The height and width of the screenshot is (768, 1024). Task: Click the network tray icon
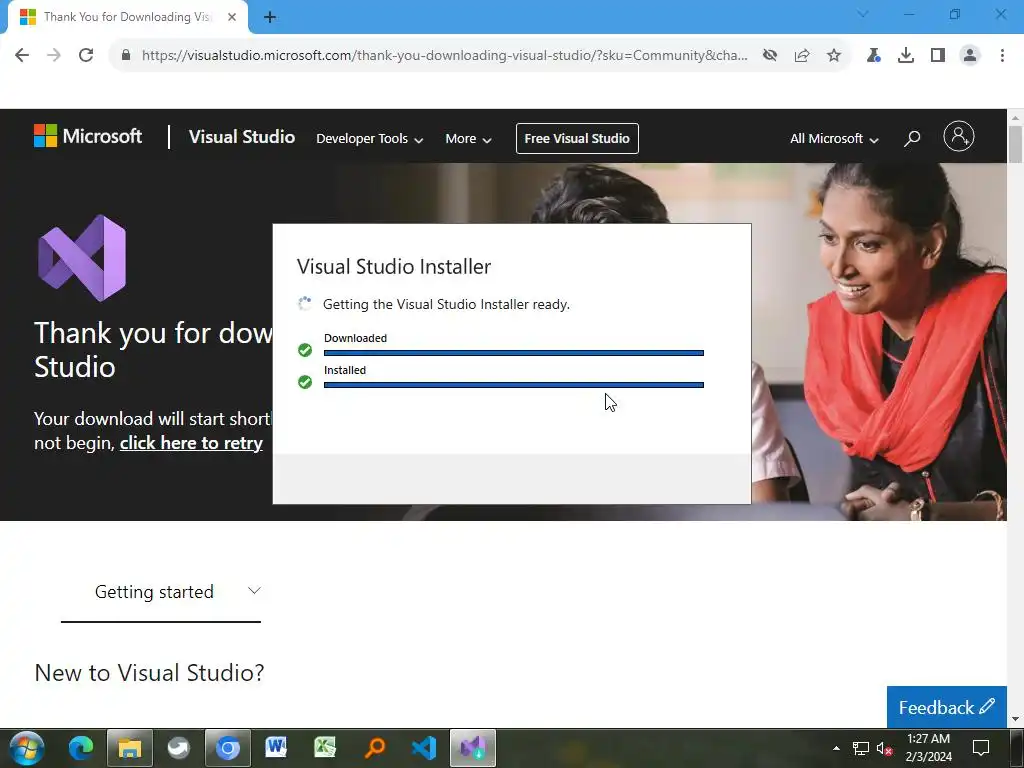[861, 748]
